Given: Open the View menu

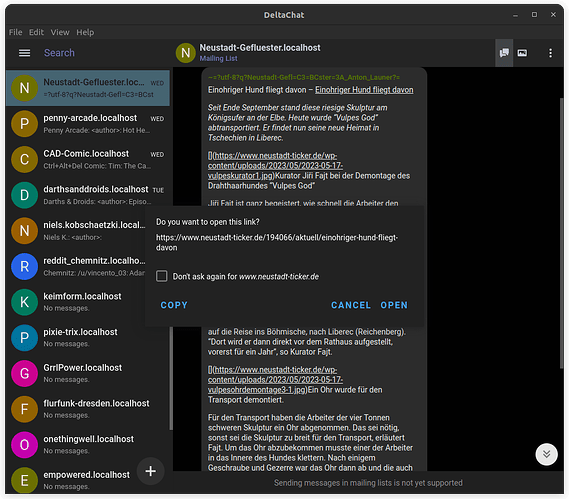Looking at the screenshot, I should pyautogui.click(x=60, y=32).
